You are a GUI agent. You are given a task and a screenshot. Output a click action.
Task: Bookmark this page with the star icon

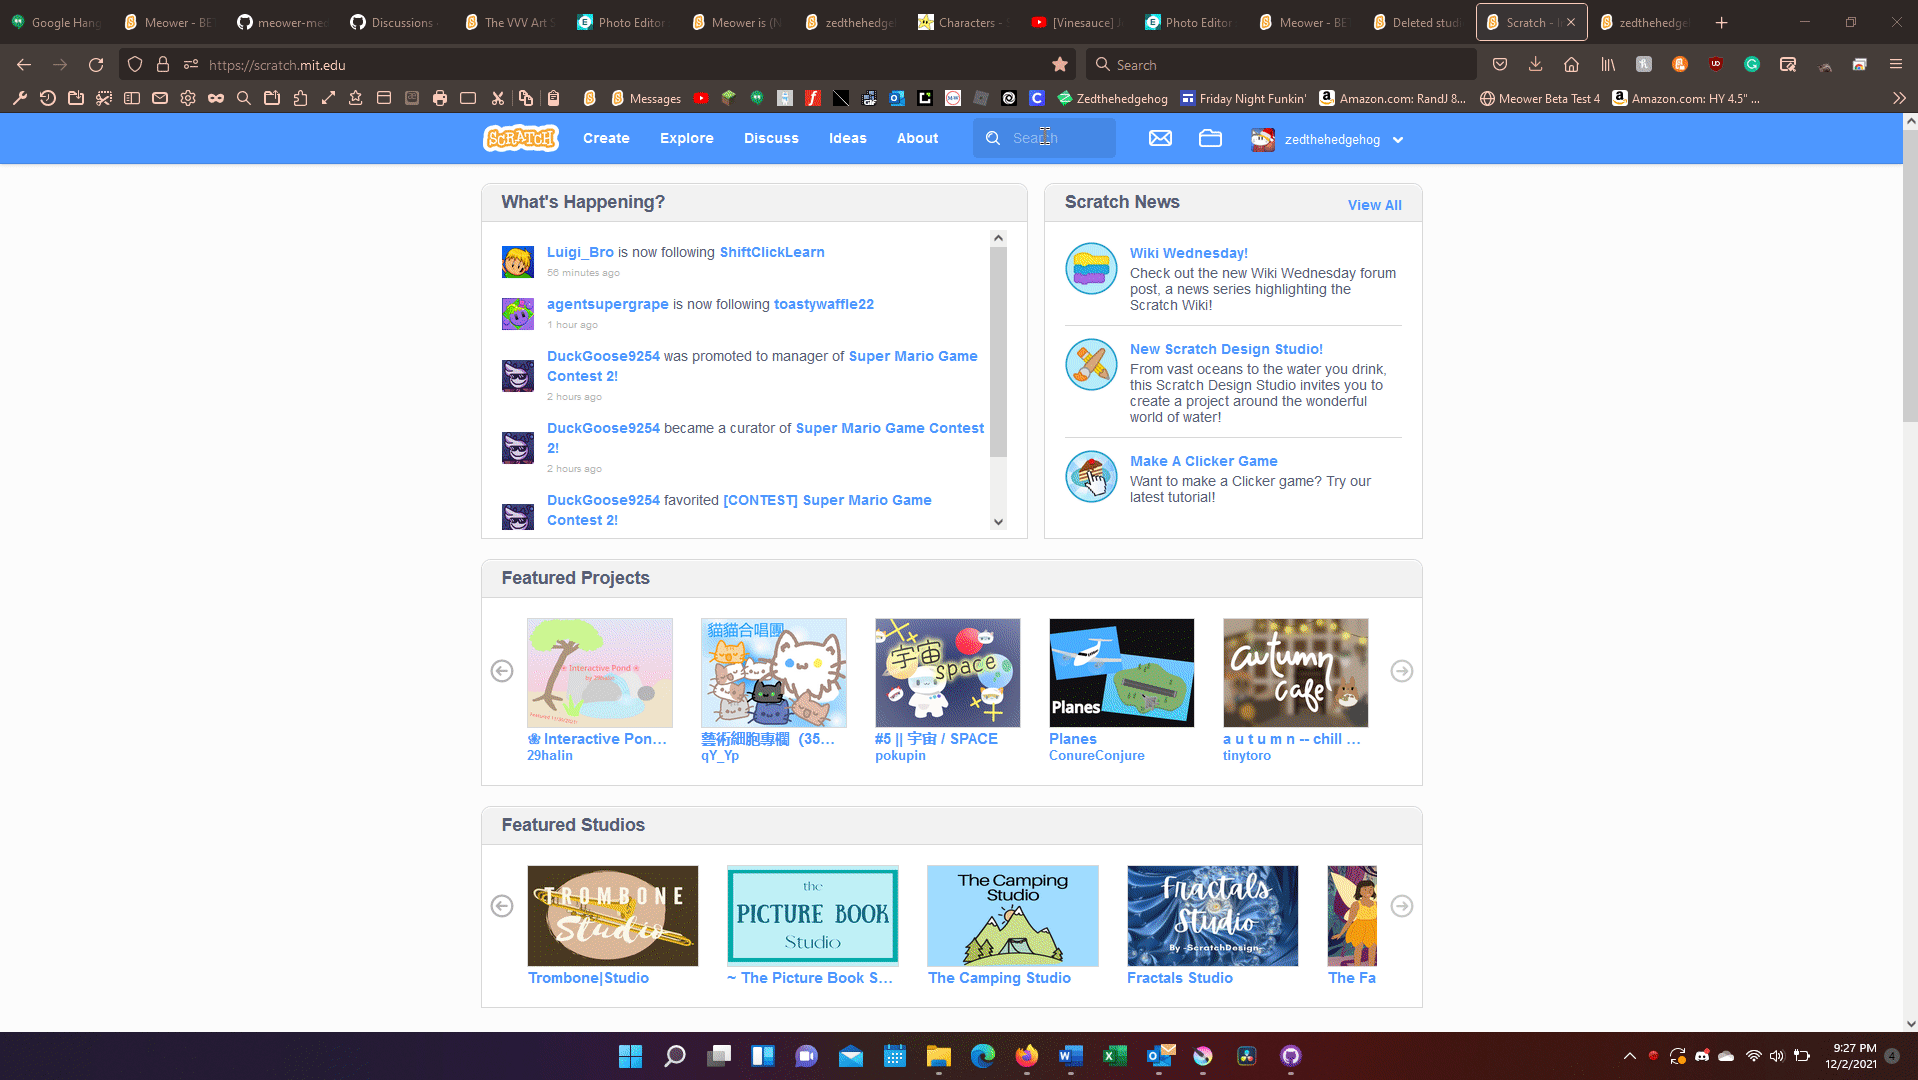[x=1060, y=65]
